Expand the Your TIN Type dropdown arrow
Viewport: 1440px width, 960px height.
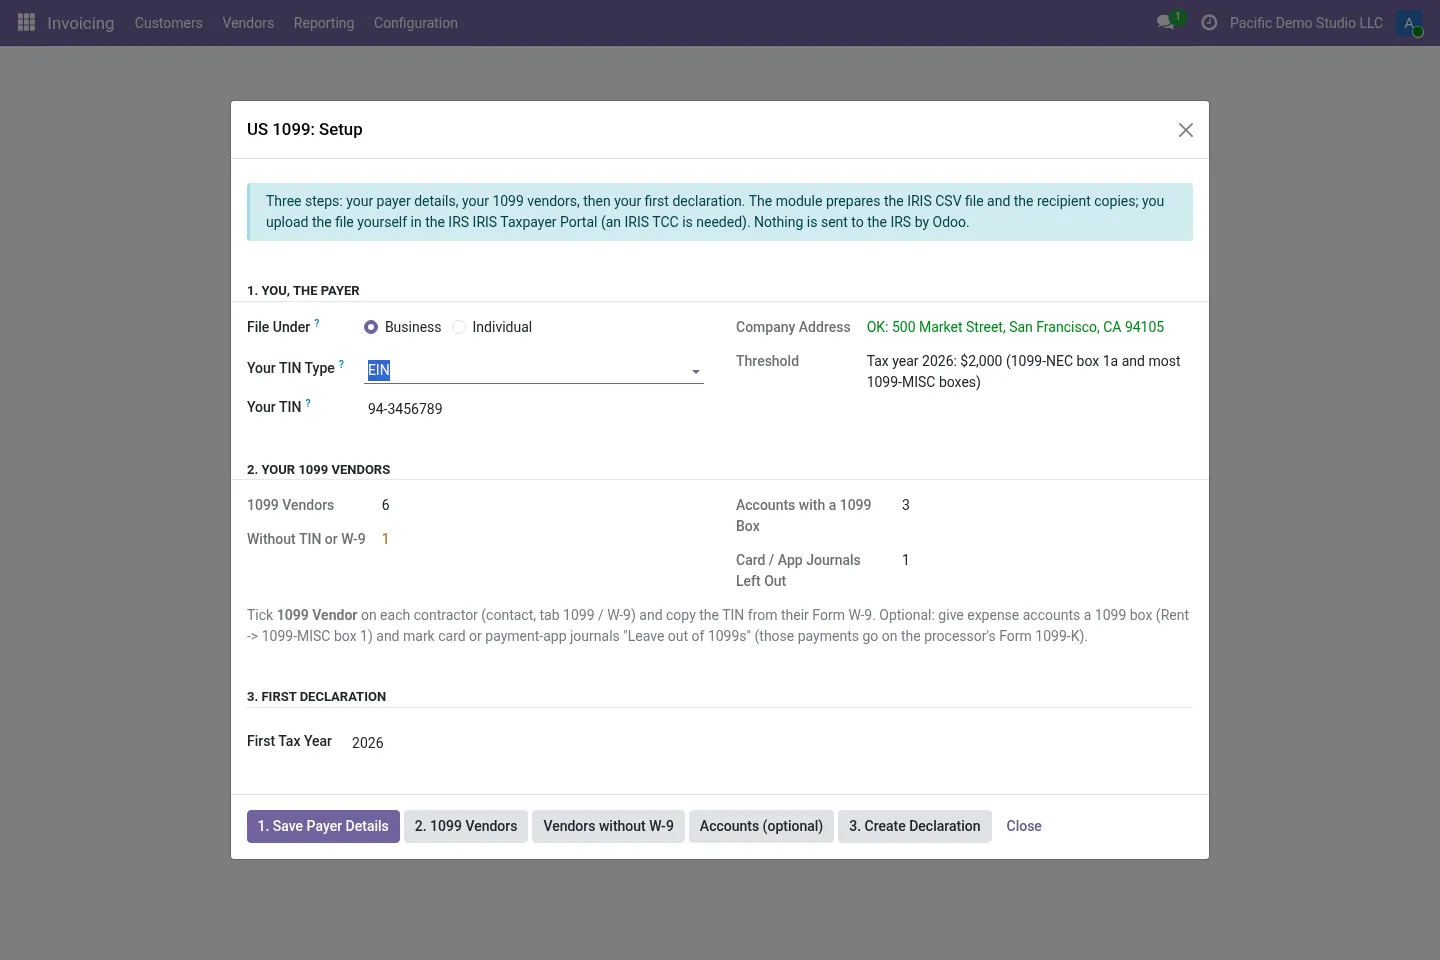(696, 372)
